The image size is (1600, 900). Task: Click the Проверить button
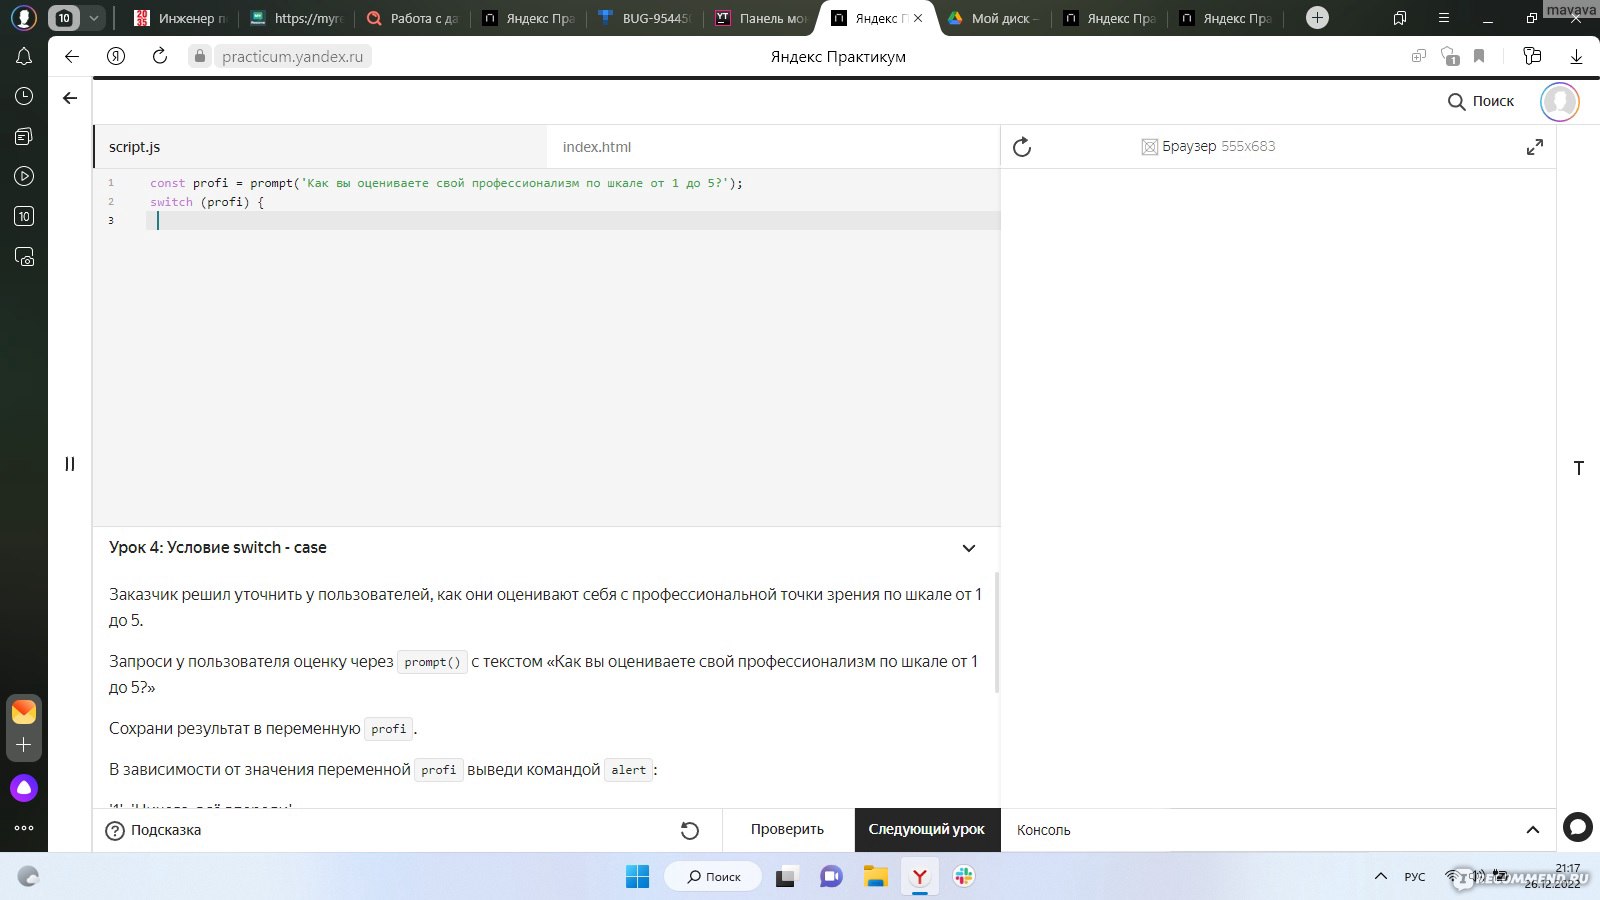click(x=787, y=830)
